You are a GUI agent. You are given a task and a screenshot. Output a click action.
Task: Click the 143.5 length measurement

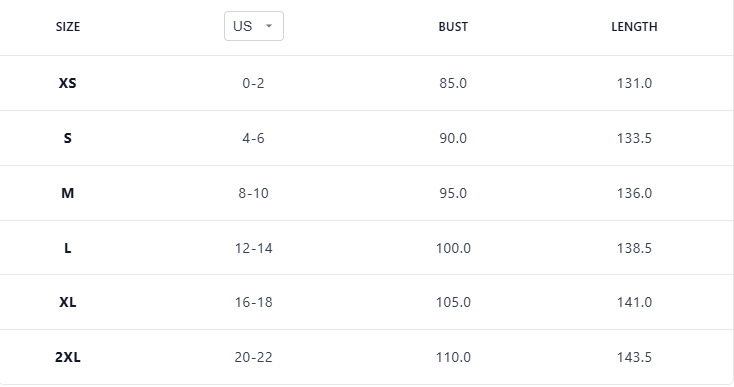point(634,358)
